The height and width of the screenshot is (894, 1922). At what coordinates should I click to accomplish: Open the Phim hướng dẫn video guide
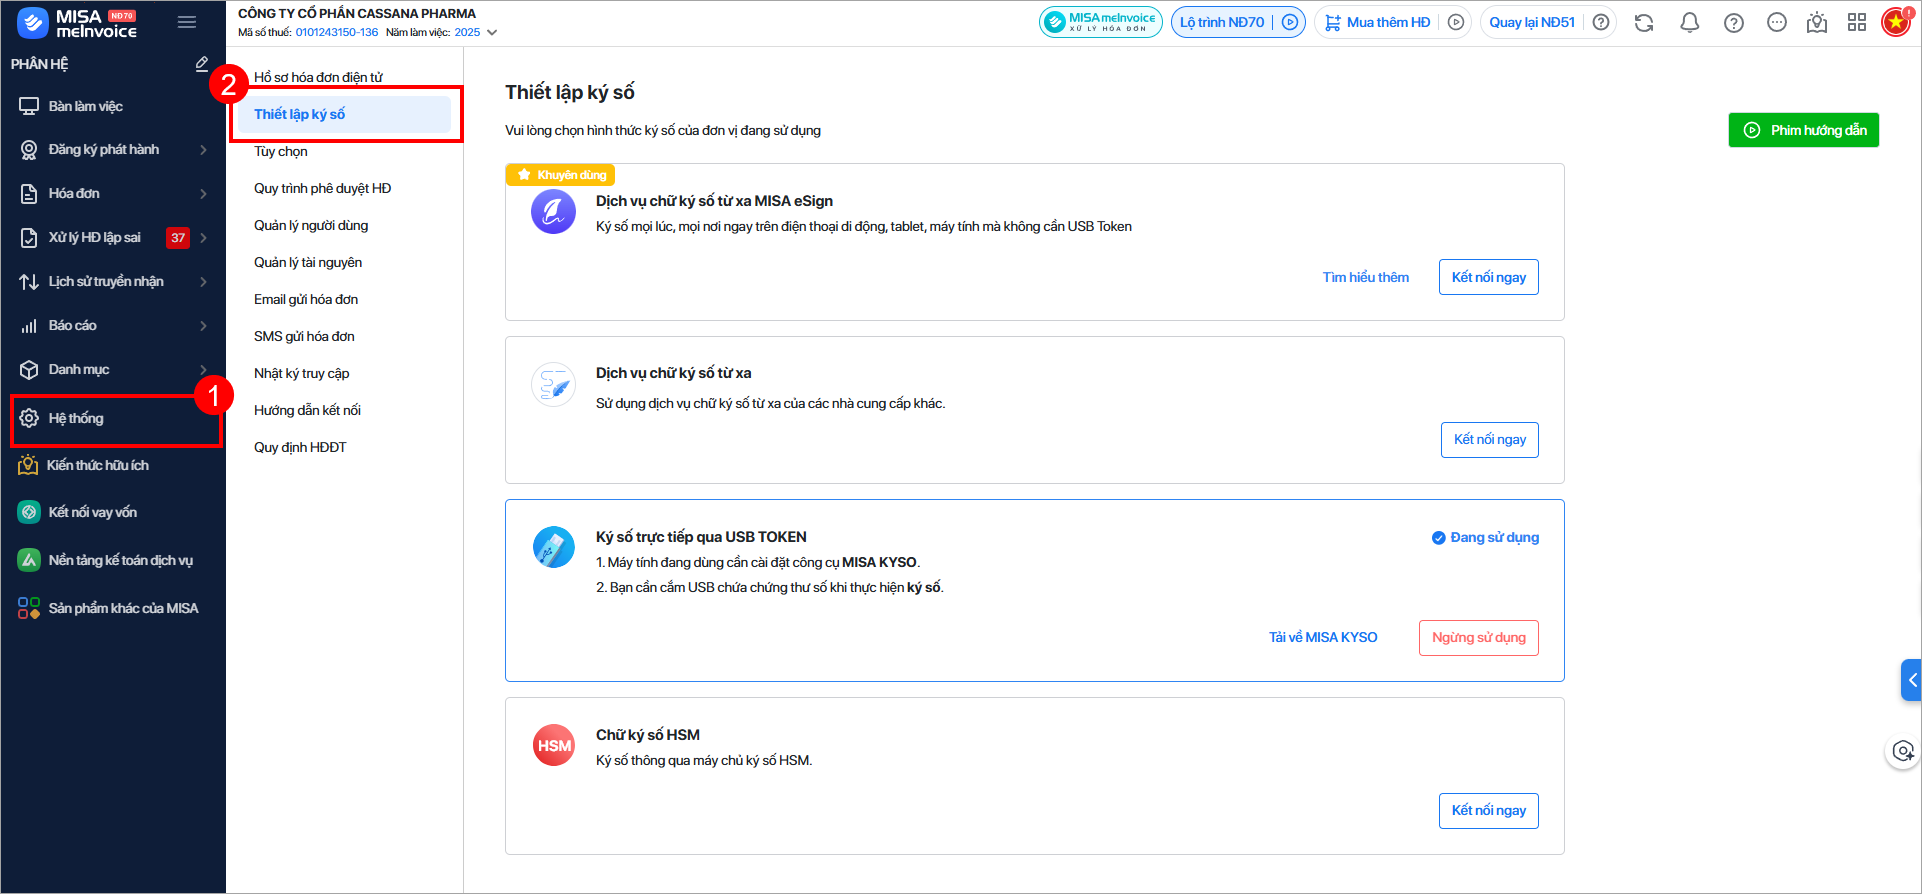tap(1803, 131)
